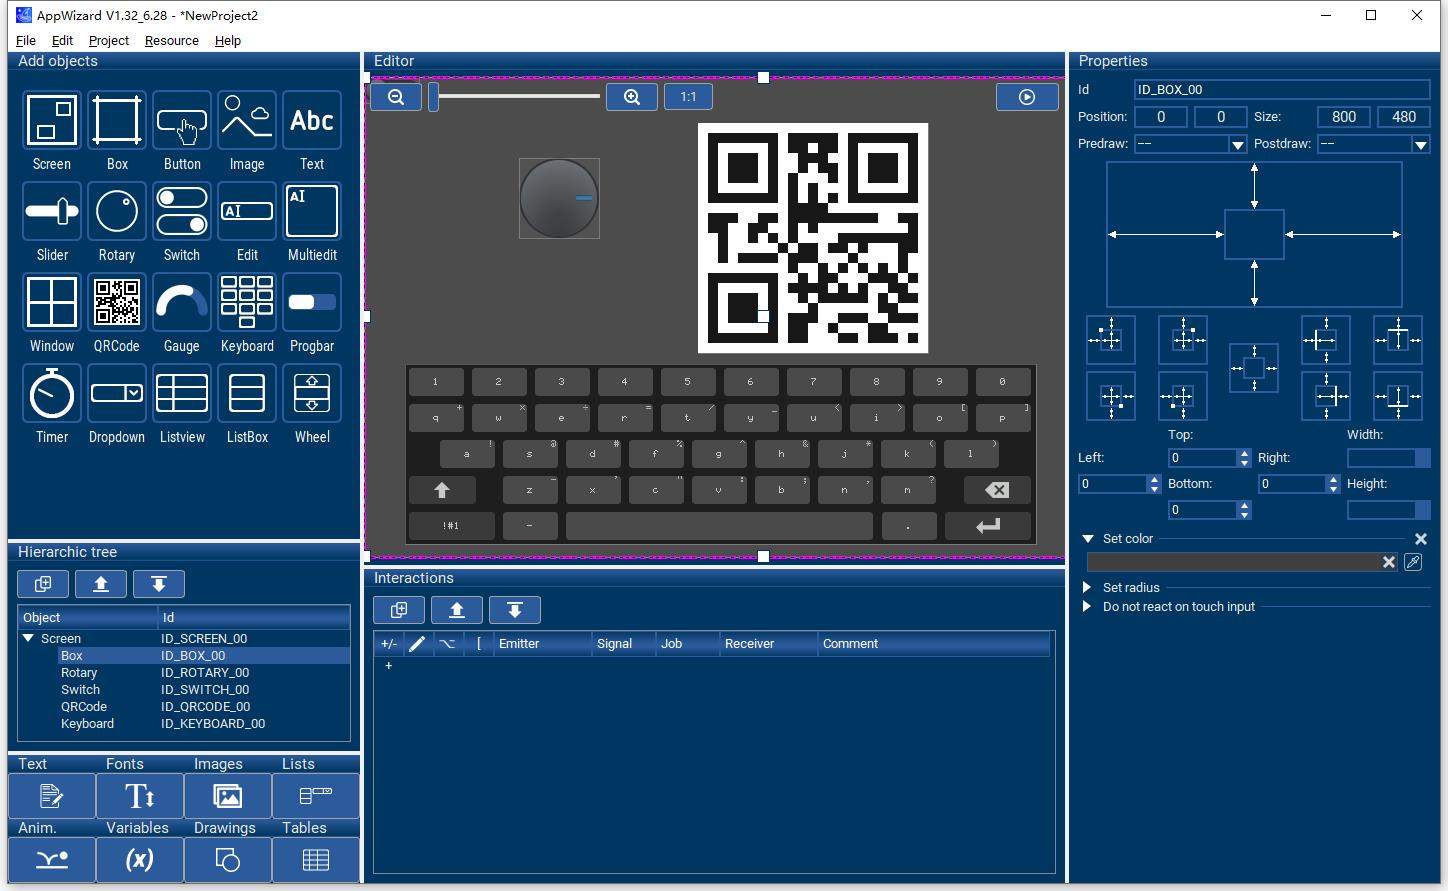Open the Edit menu
1448x891 pixels.
[x=62, y=41]
